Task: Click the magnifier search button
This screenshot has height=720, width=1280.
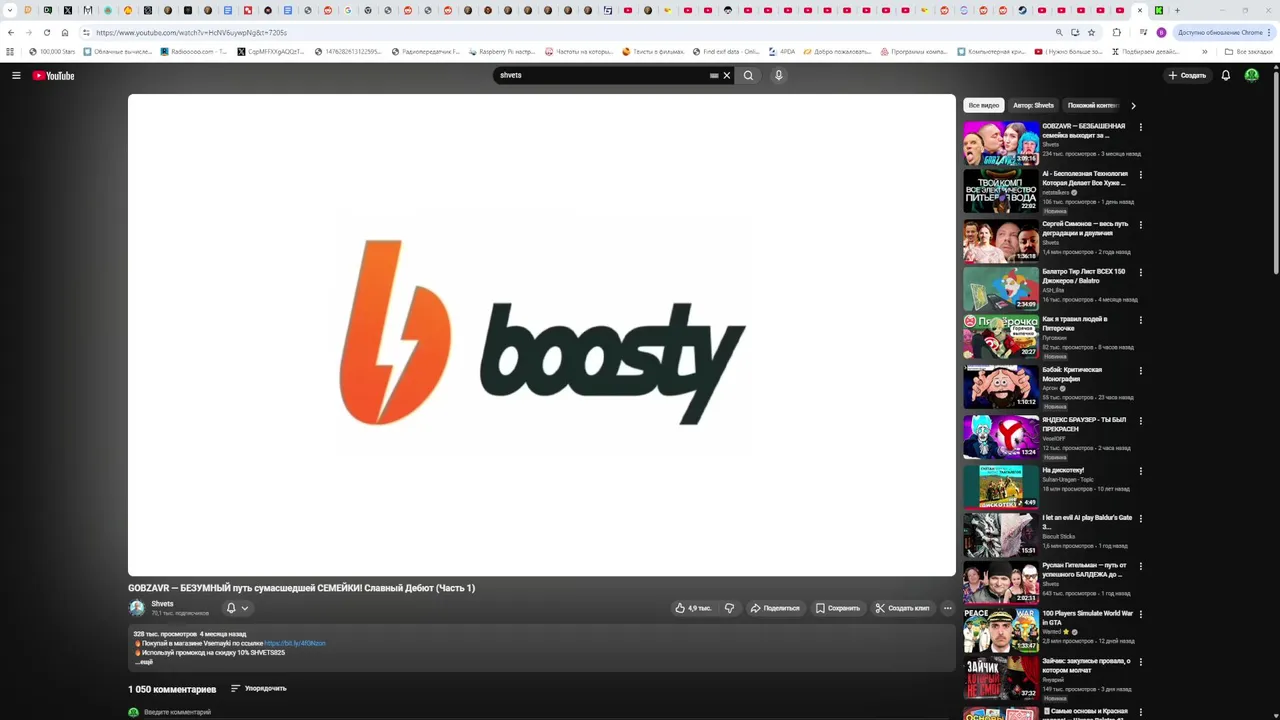Action: point(748,75)
